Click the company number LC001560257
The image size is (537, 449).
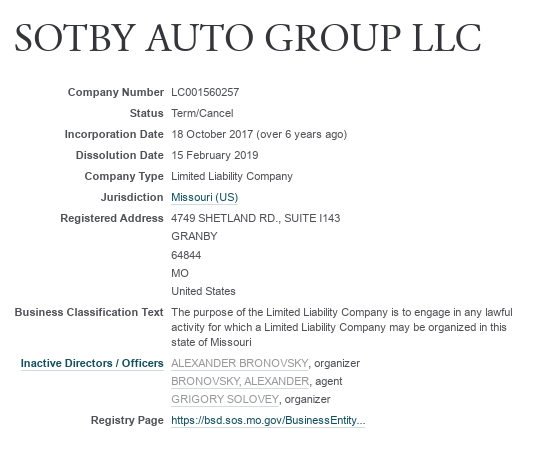click(x=205, y=92)
